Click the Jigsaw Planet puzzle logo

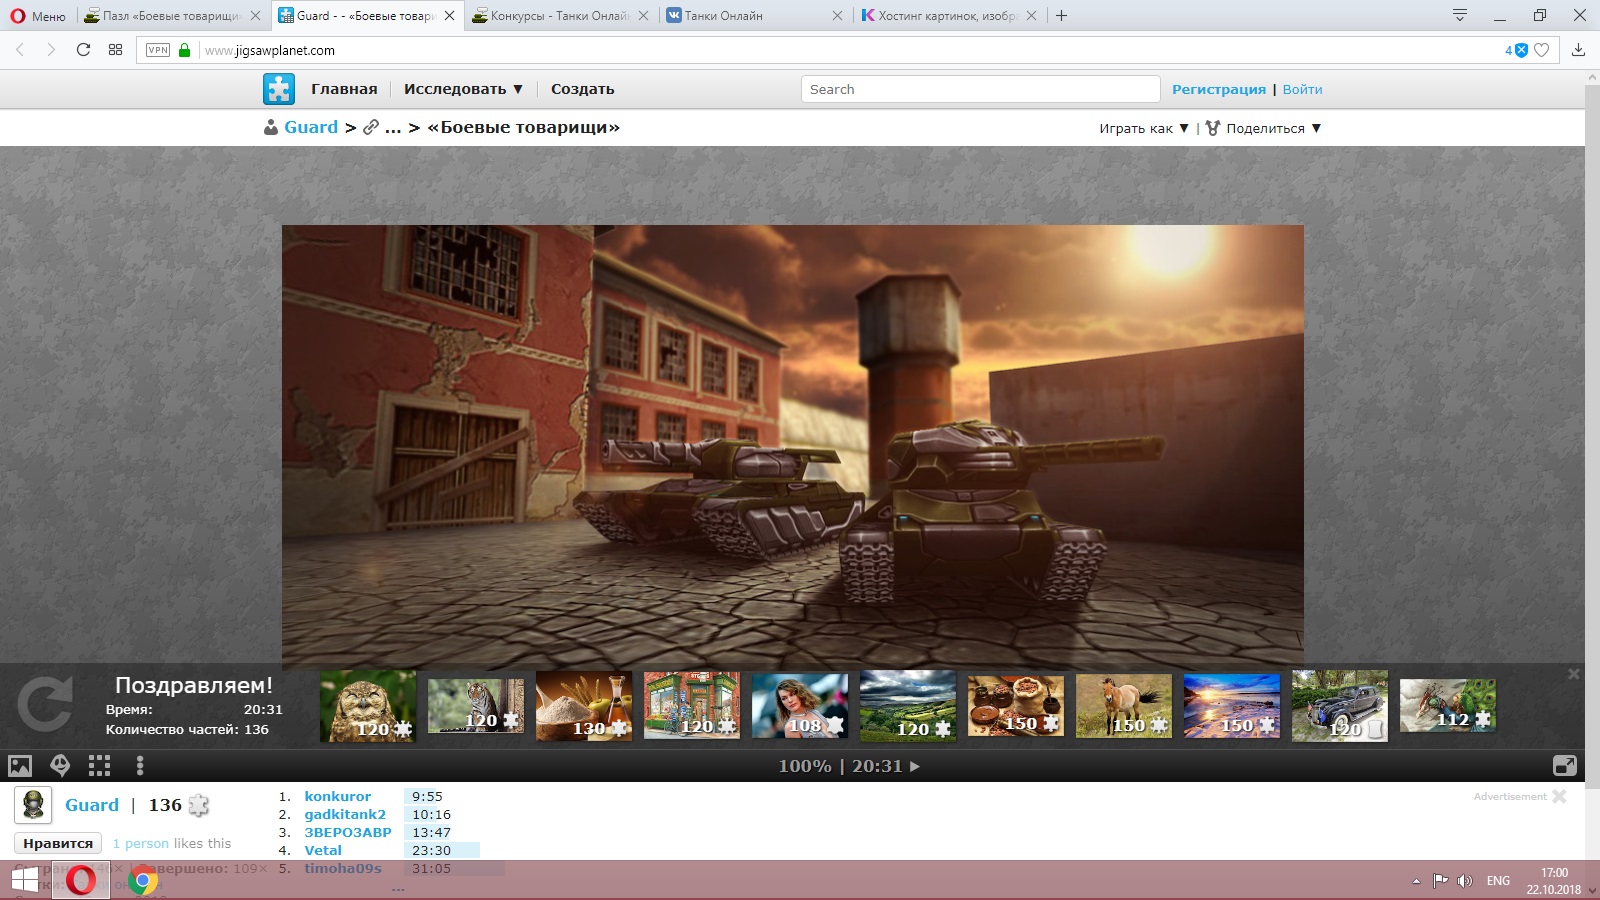tap(279, 89)
